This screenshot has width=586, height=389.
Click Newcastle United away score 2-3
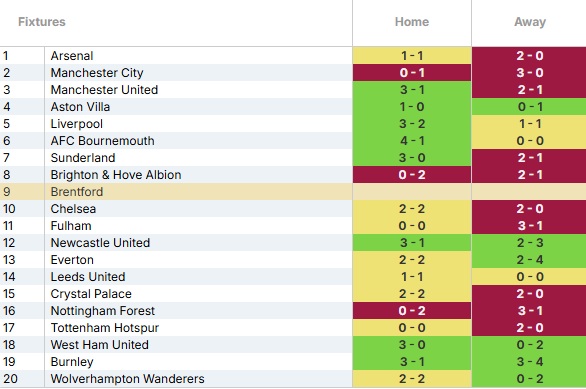click(x=529, y=243)
